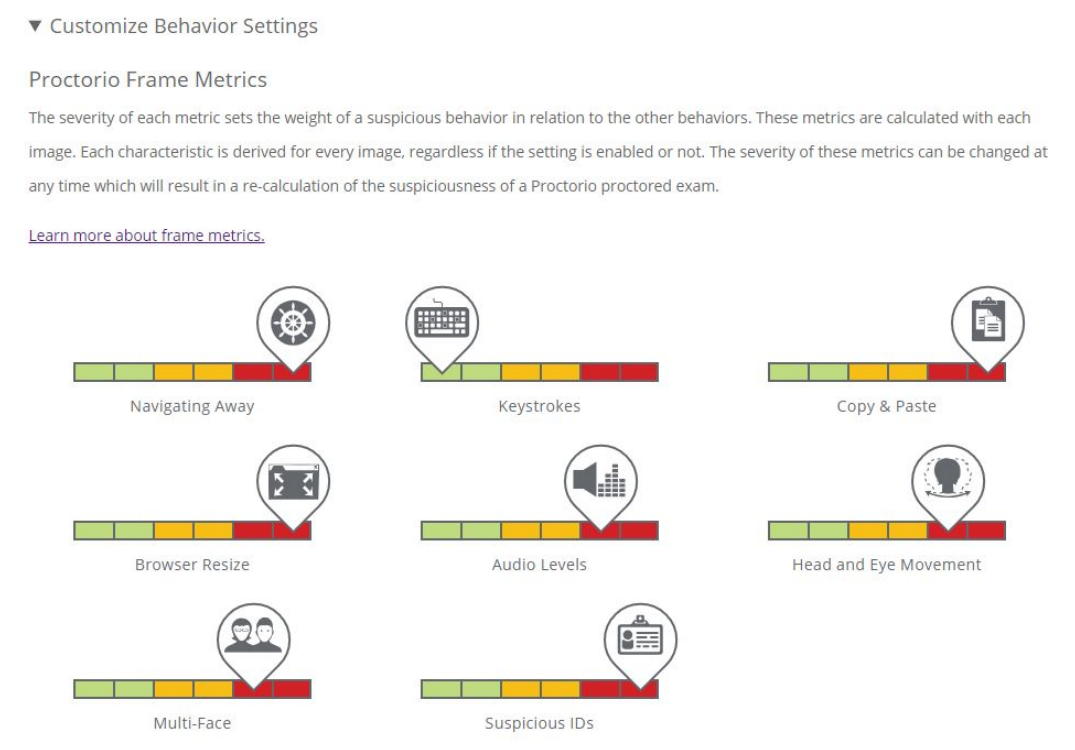Set Multi-Face severity to last red segment

pos(292,688)
